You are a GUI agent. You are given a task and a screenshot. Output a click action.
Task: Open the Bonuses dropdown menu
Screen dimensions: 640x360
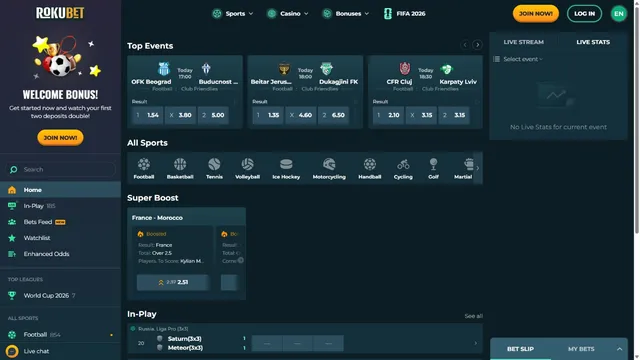tap(345, 13)
